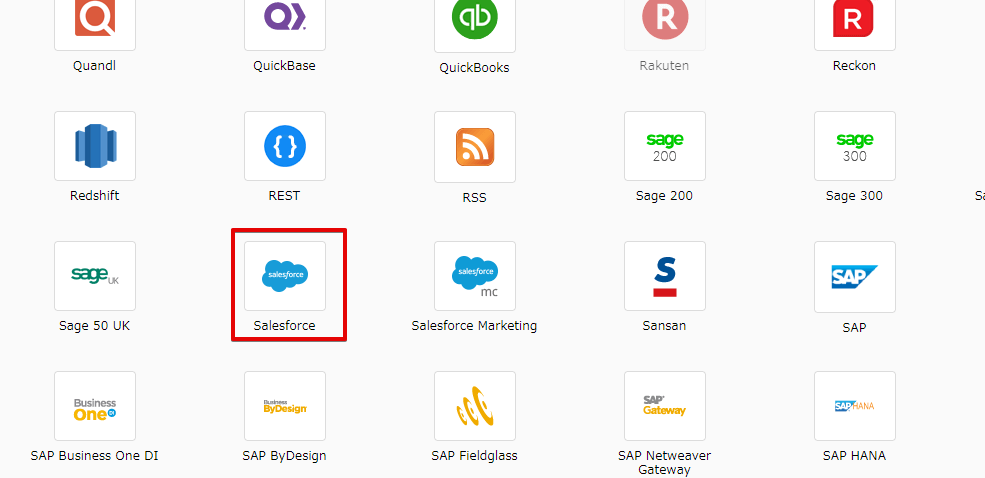Choose the Sage 200 icon
Viewport: 985px width, 478px height.
click(x=665, y=146)
